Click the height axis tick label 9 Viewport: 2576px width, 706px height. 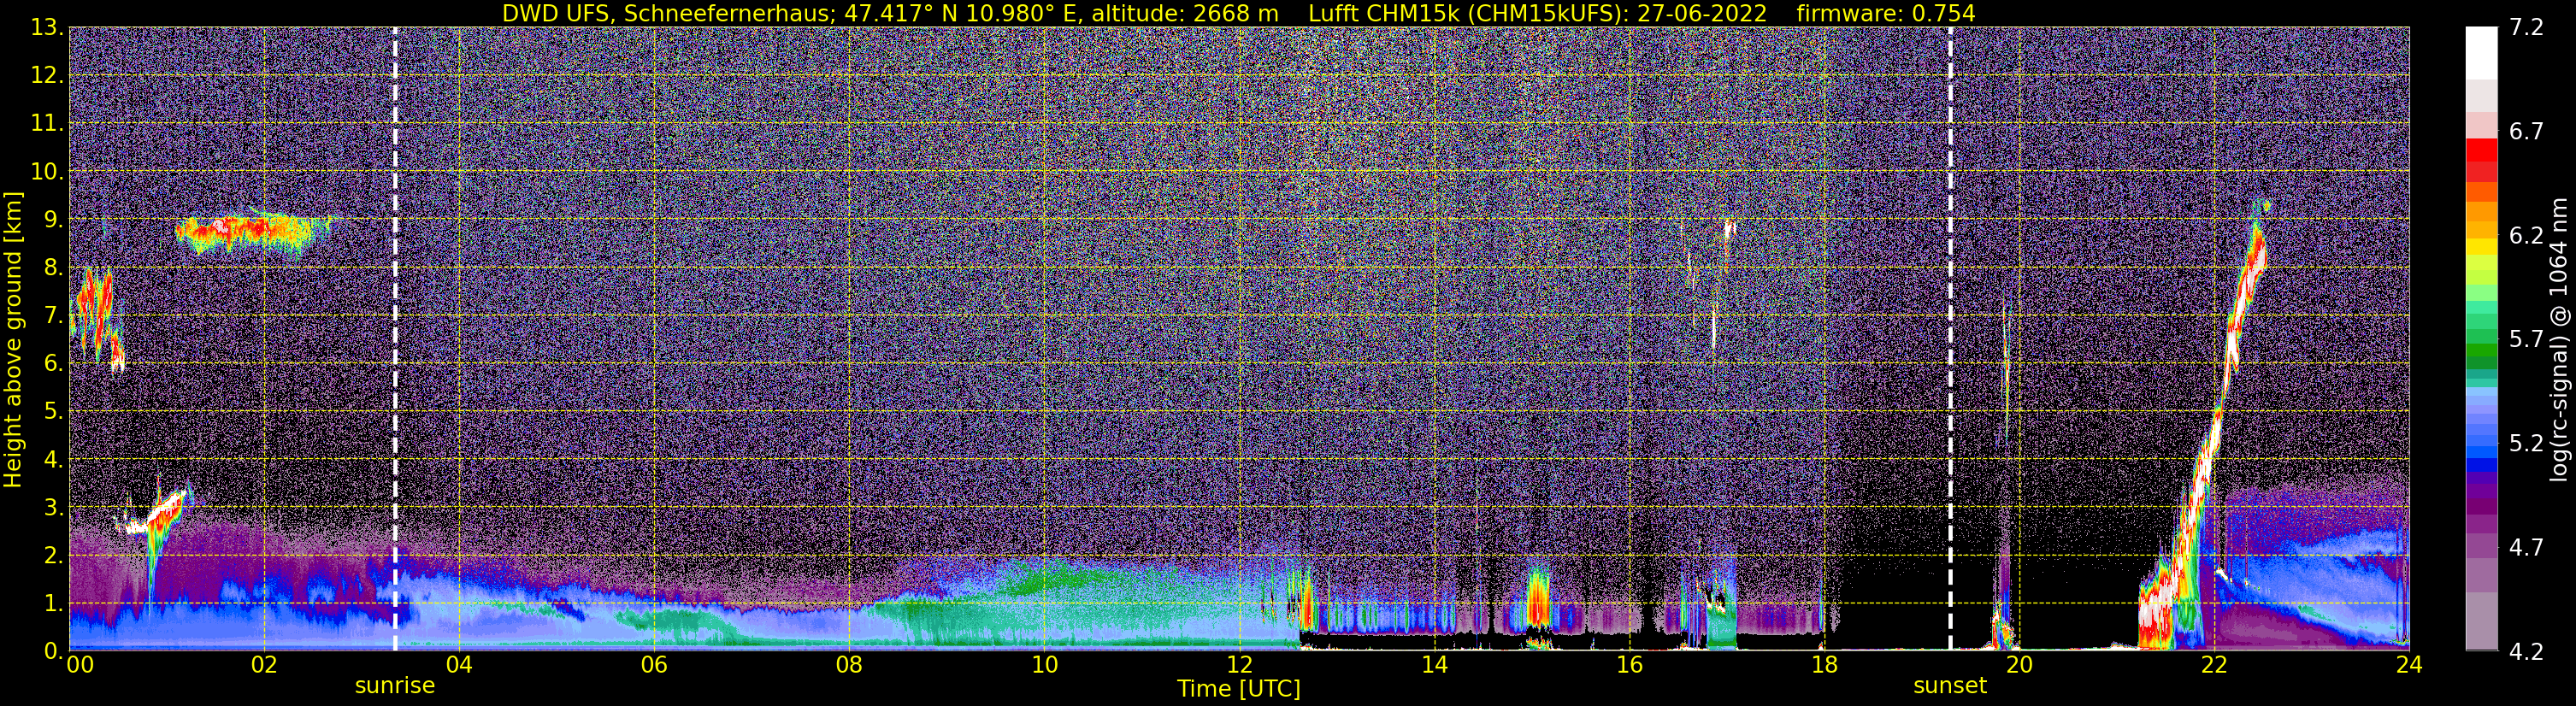tap(53, 220)
